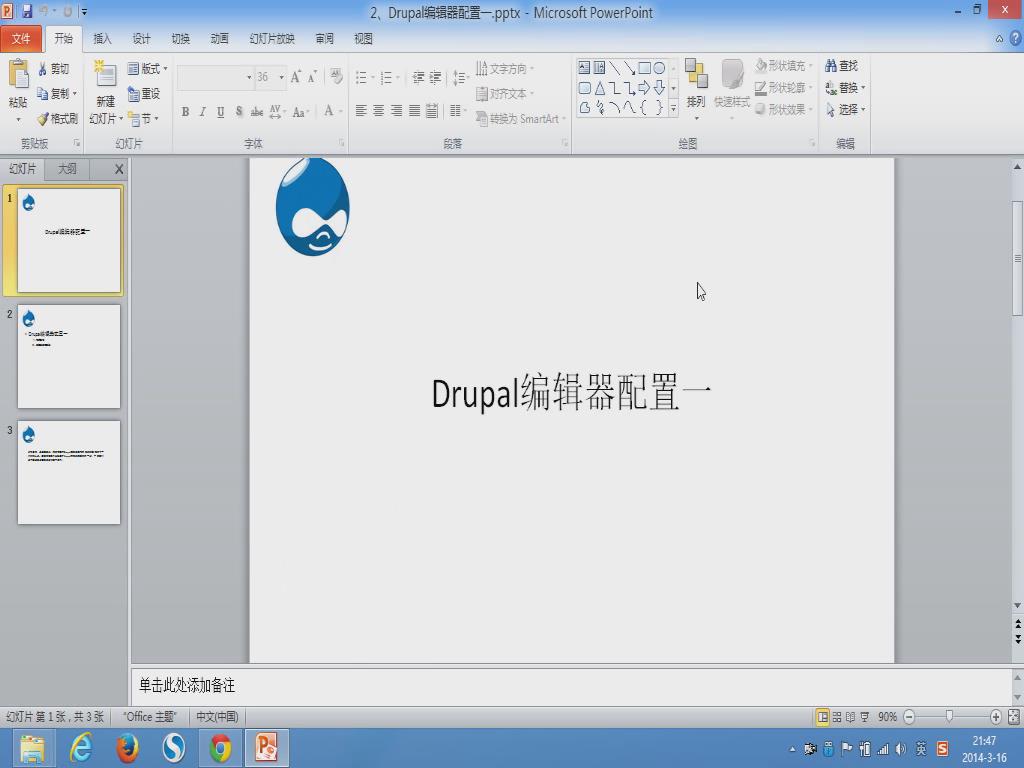Viewport: 1024px width, 768px height.
Task: Expand the shapes gallery More arrow
Action: (x=673, y=108)
